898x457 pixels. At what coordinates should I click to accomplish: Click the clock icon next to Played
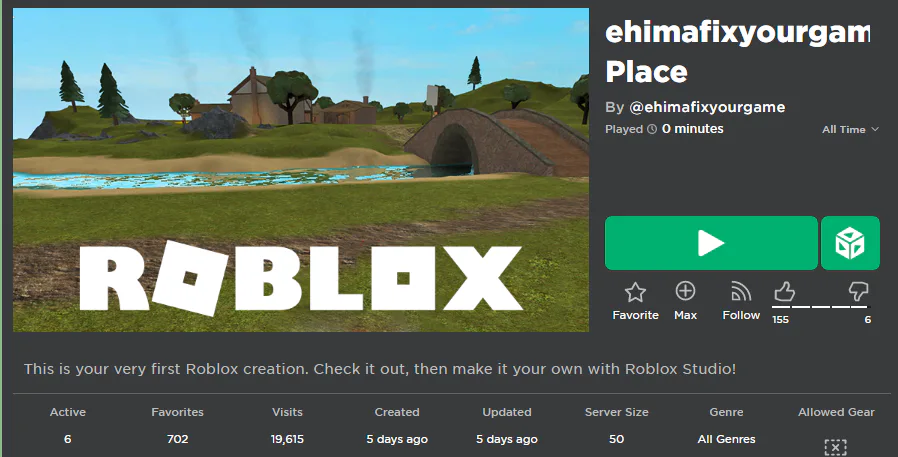tap(652, 129)
